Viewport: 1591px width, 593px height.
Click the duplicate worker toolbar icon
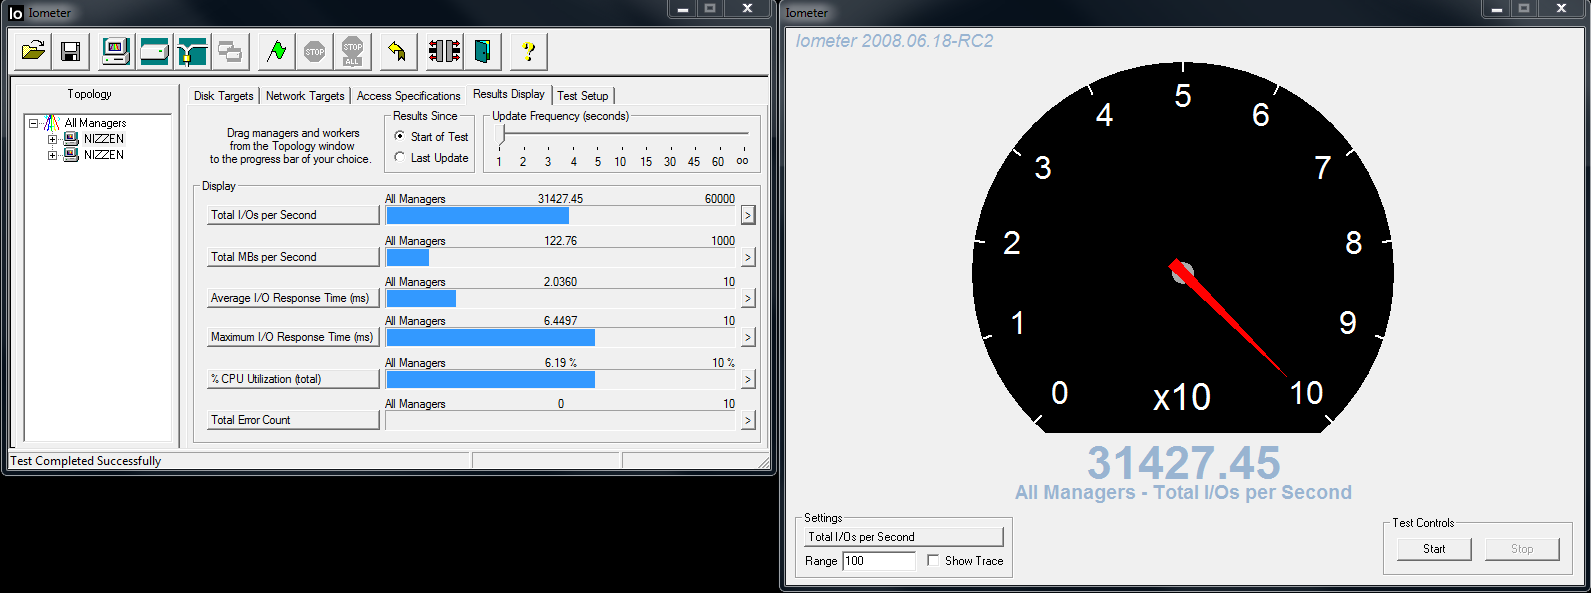tap(230, 51)
